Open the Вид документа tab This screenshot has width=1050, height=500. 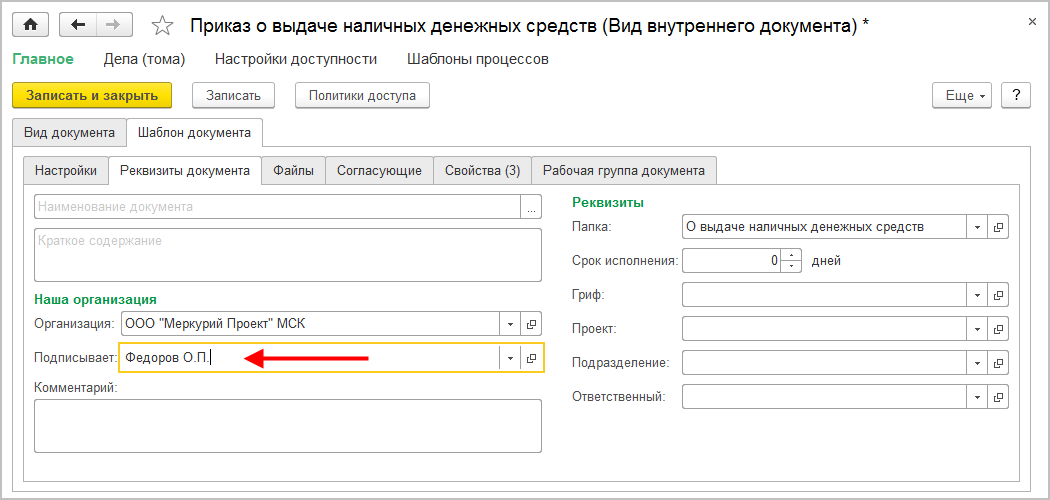tap(69, 132)
